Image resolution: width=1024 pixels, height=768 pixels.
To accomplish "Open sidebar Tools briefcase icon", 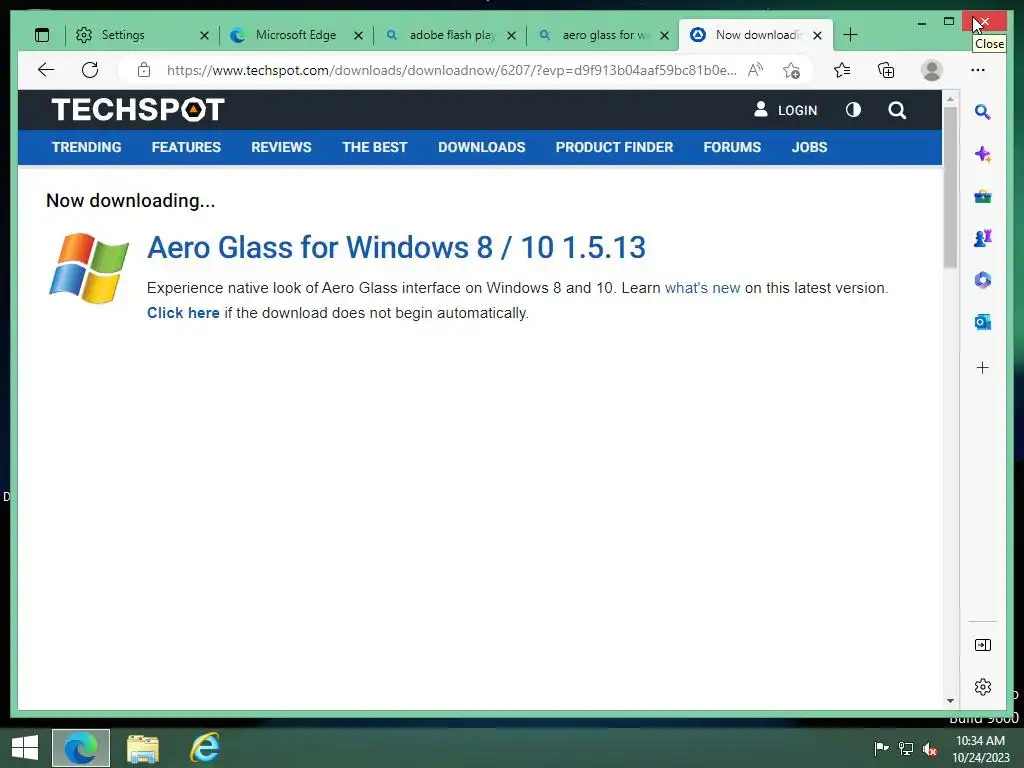I will [x=983, y=197].
